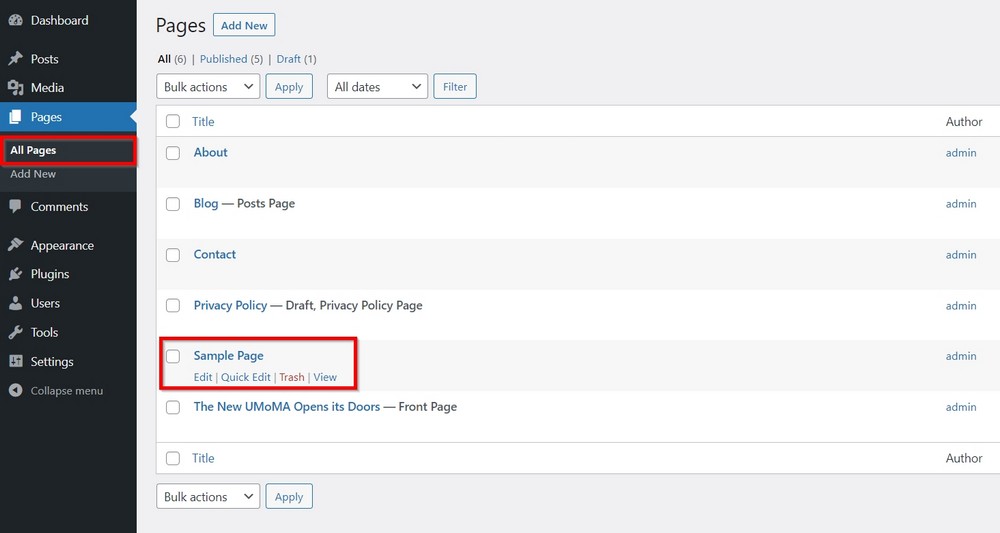Screen dimensions: 1000x533
Task: Open the Appearance menu
Action: 62,245
